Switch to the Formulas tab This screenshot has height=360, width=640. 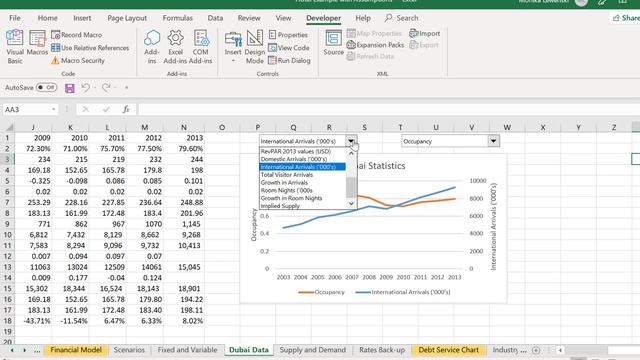coord(178,18)
